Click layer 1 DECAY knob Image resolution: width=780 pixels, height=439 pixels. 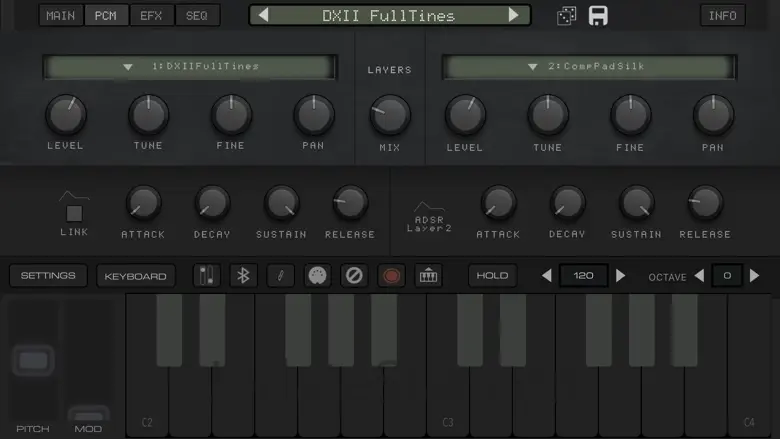[x=212, y=203]
